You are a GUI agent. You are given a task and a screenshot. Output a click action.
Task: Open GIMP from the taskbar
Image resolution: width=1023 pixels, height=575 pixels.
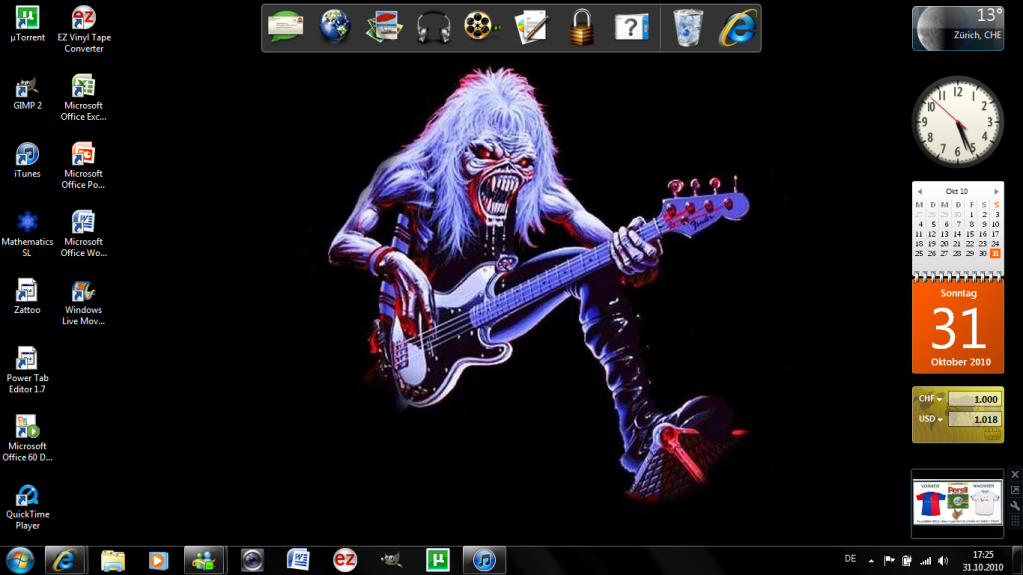point(391,561)
